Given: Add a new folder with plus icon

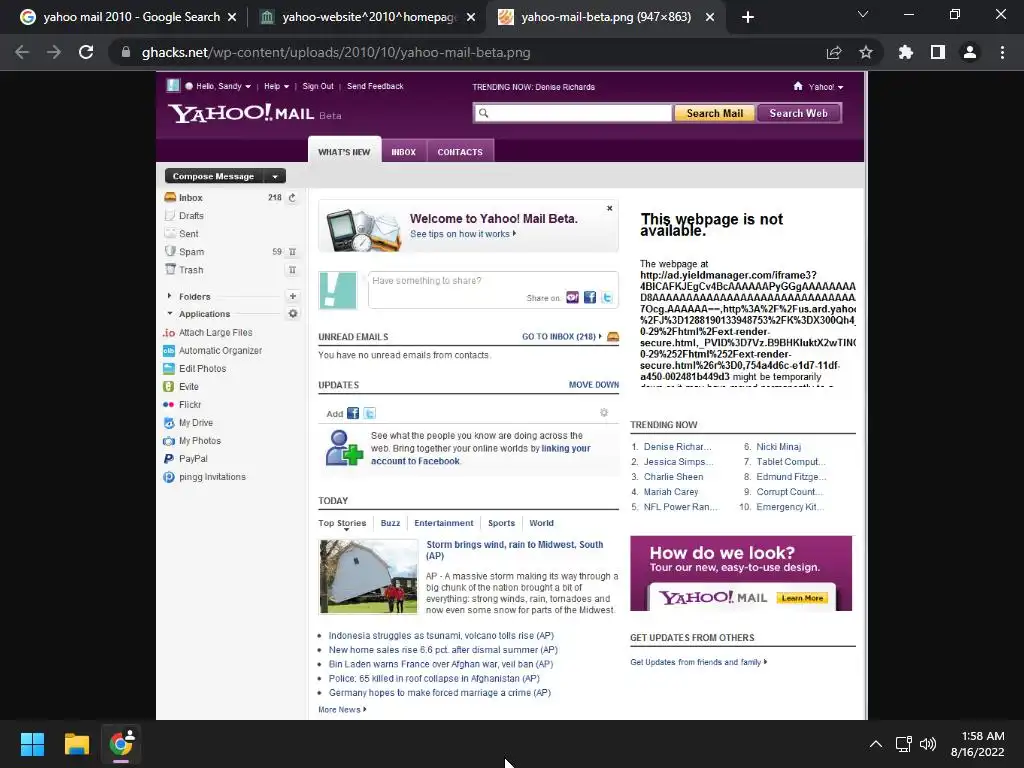Looking at the screenshot, I should [293, 296].
